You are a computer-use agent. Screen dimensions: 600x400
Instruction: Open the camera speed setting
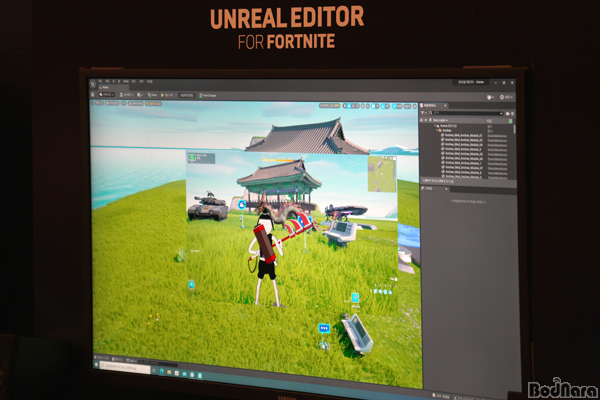click(407, 106)
